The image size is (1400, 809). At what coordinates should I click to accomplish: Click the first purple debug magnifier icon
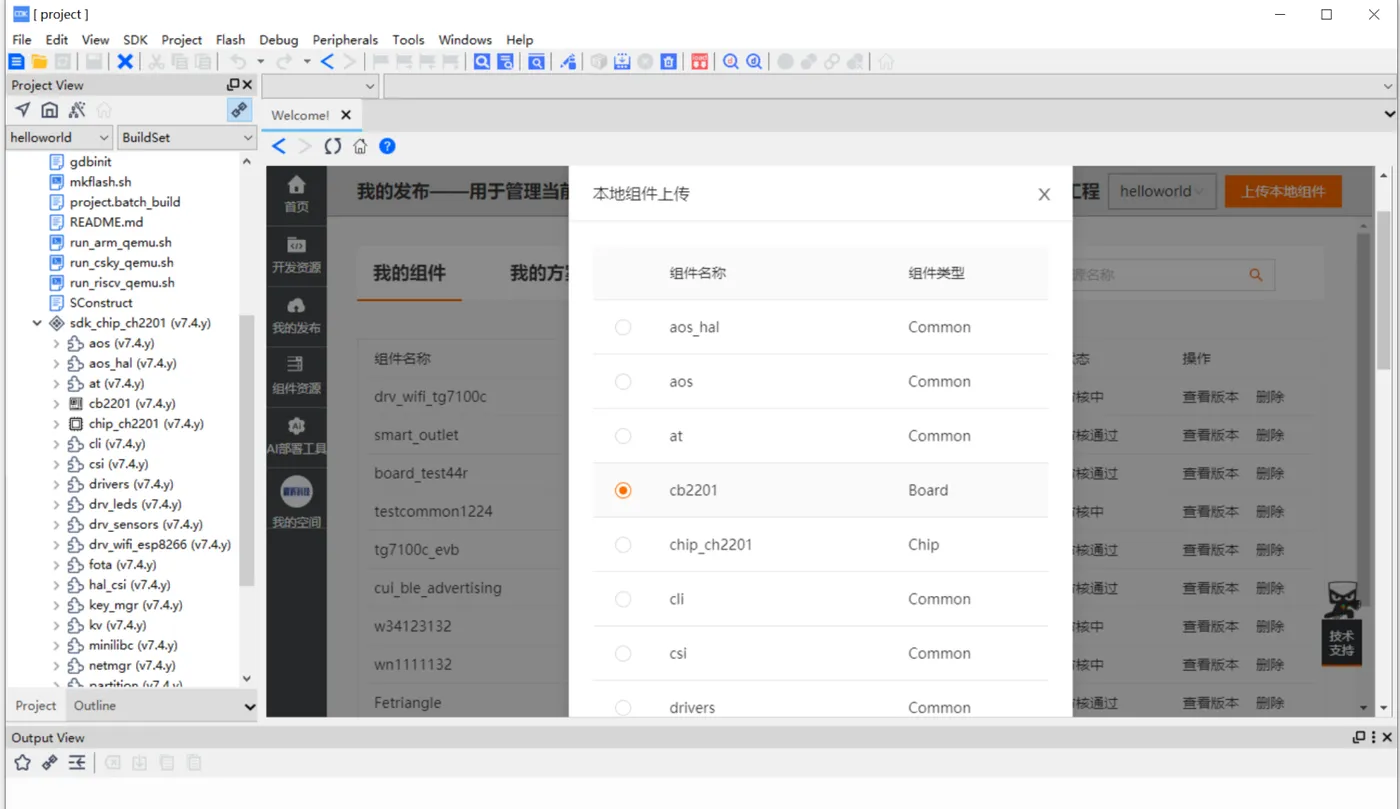[731, 62]
